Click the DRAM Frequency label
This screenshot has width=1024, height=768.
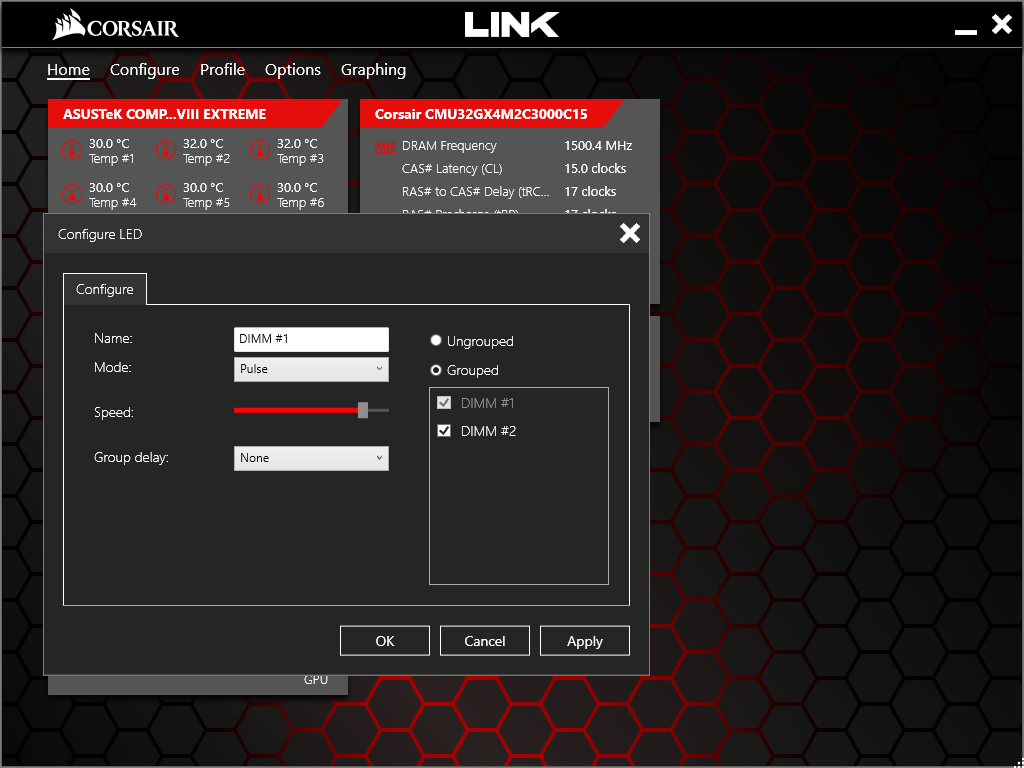tap(449, 146)
